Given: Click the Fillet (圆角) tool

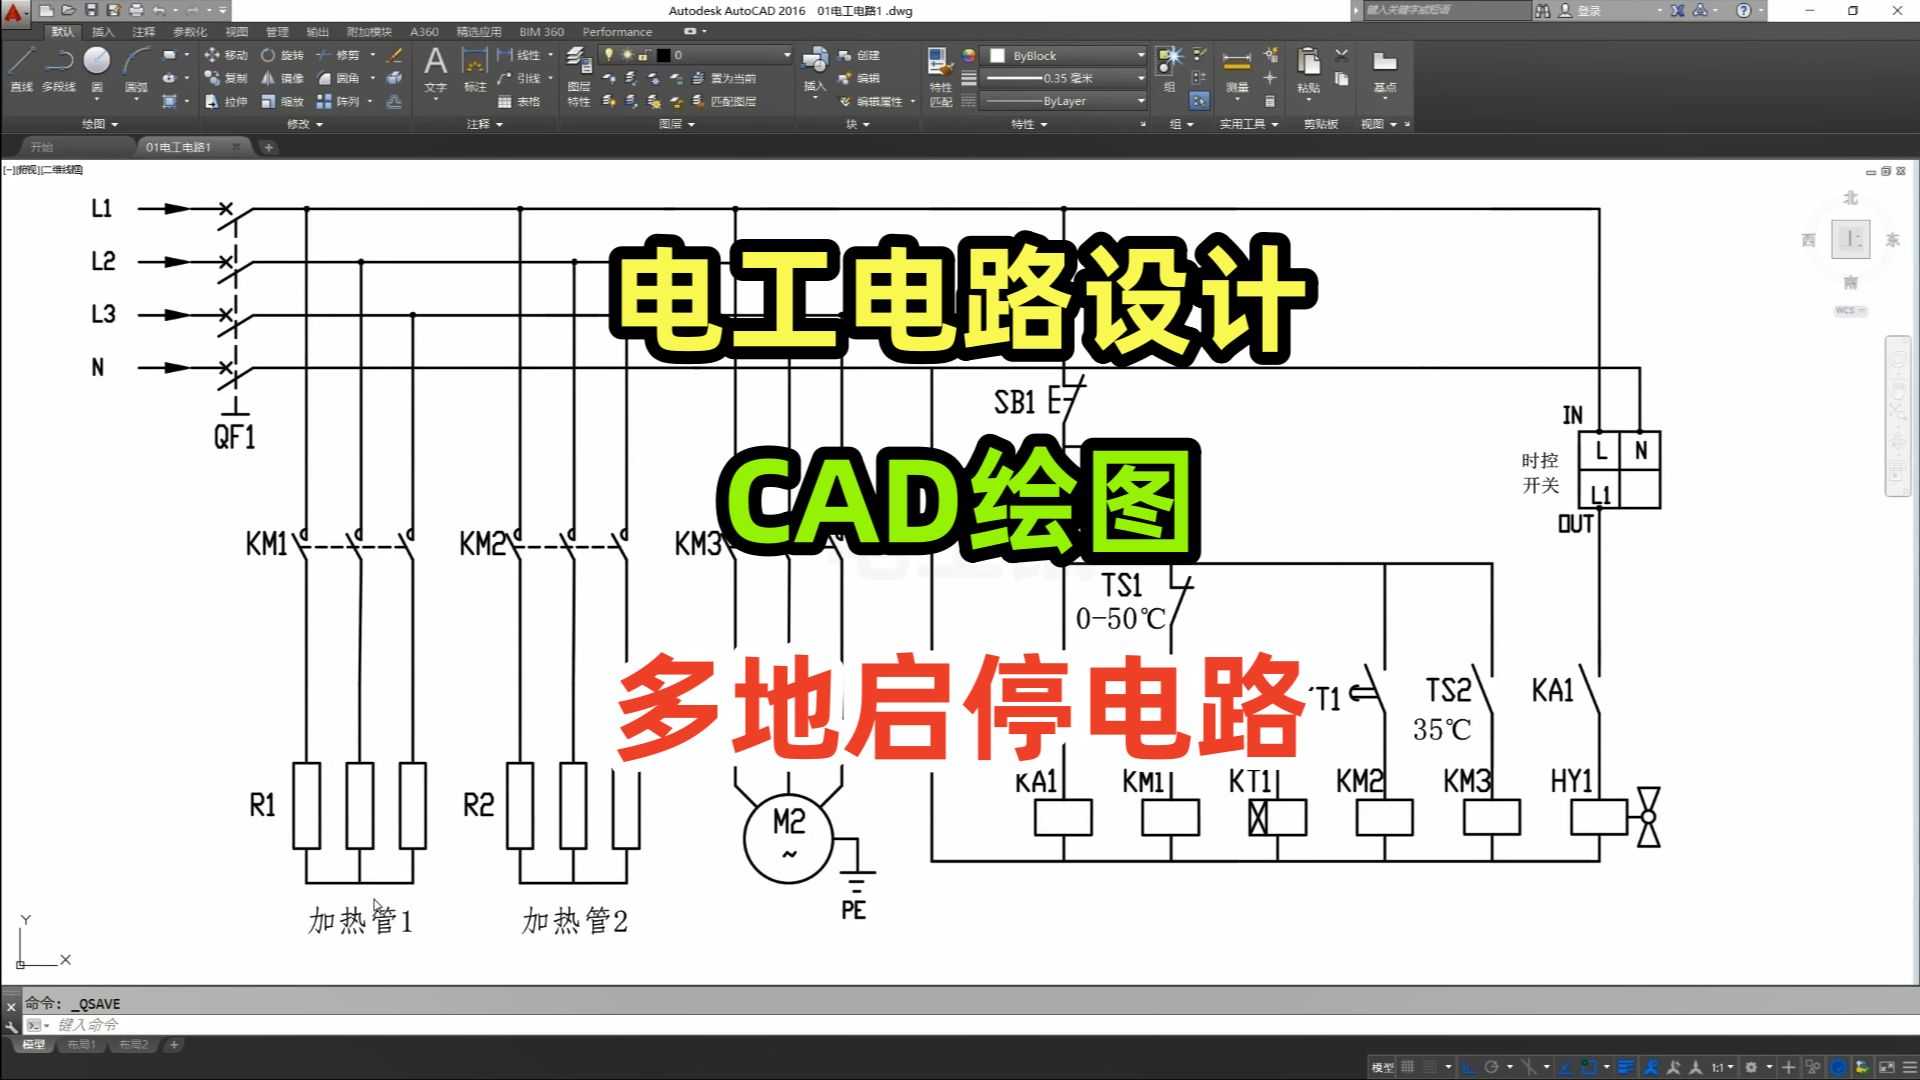Looking at the screenshot, I should click(338, 78).
